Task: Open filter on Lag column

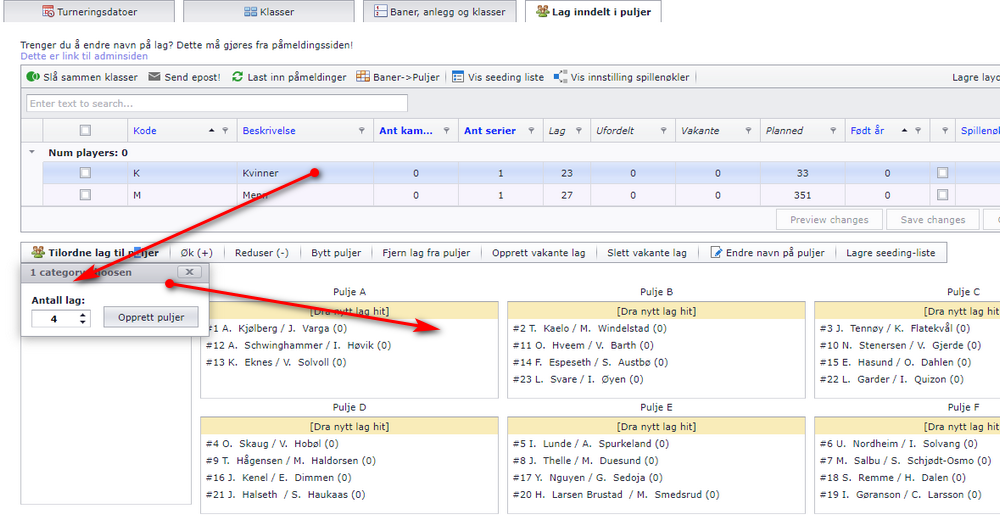Action: point(578,131)
